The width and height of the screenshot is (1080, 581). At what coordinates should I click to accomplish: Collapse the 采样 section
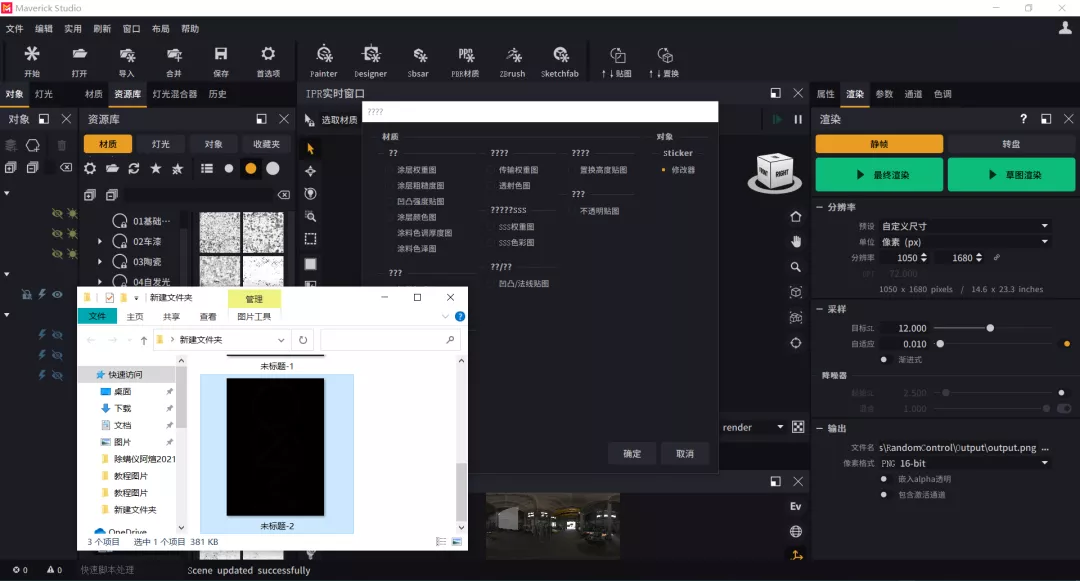coord(820,309)
